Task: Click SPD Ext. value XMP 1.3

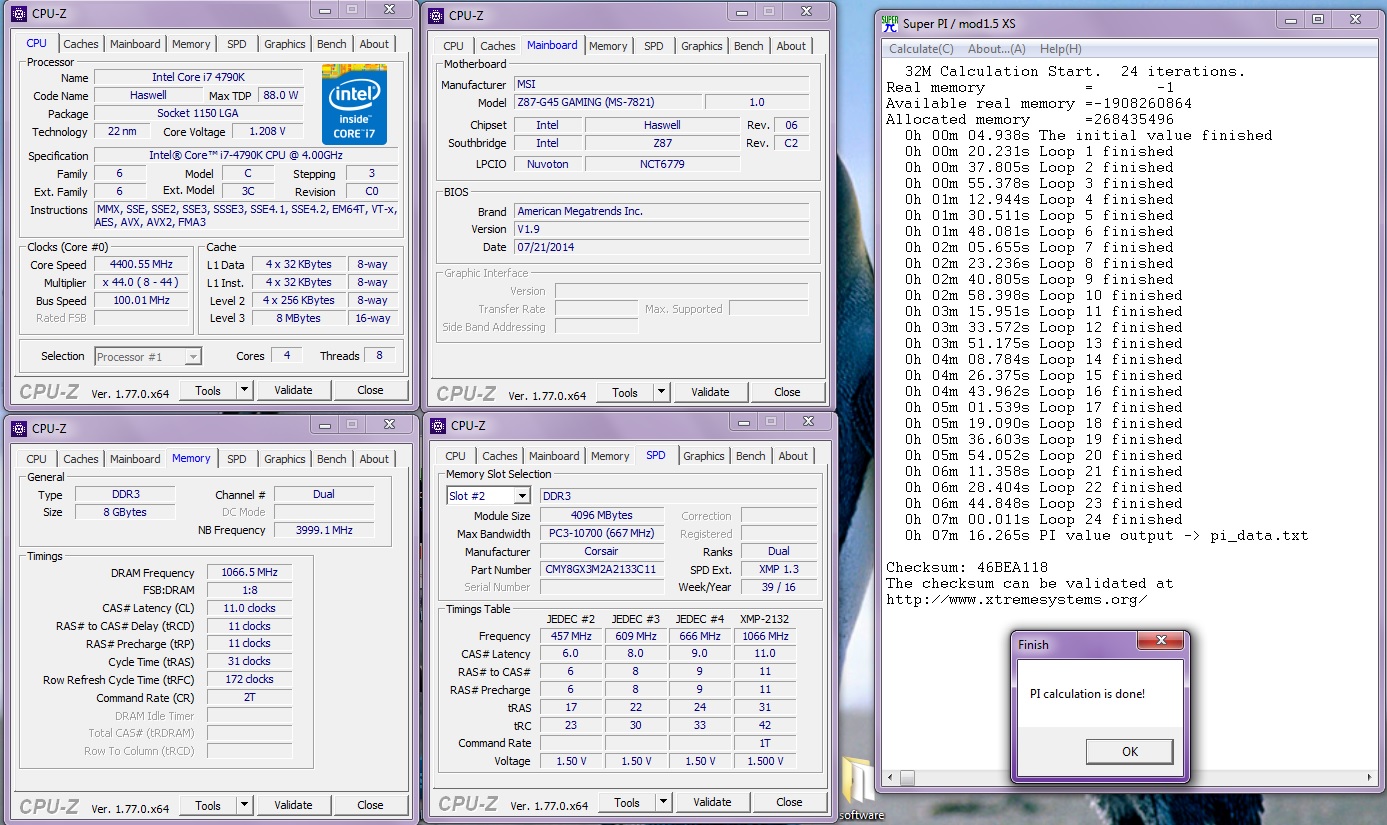Action: (779, 570)
